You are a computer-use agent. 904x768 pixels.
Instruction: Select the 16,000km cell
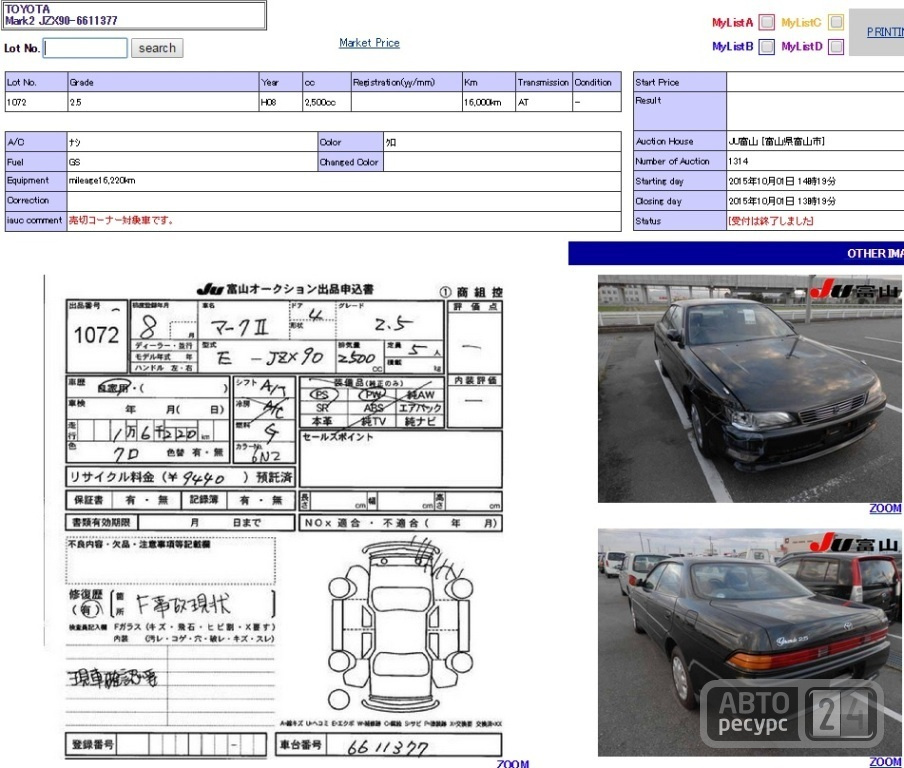tap(488, 102)
